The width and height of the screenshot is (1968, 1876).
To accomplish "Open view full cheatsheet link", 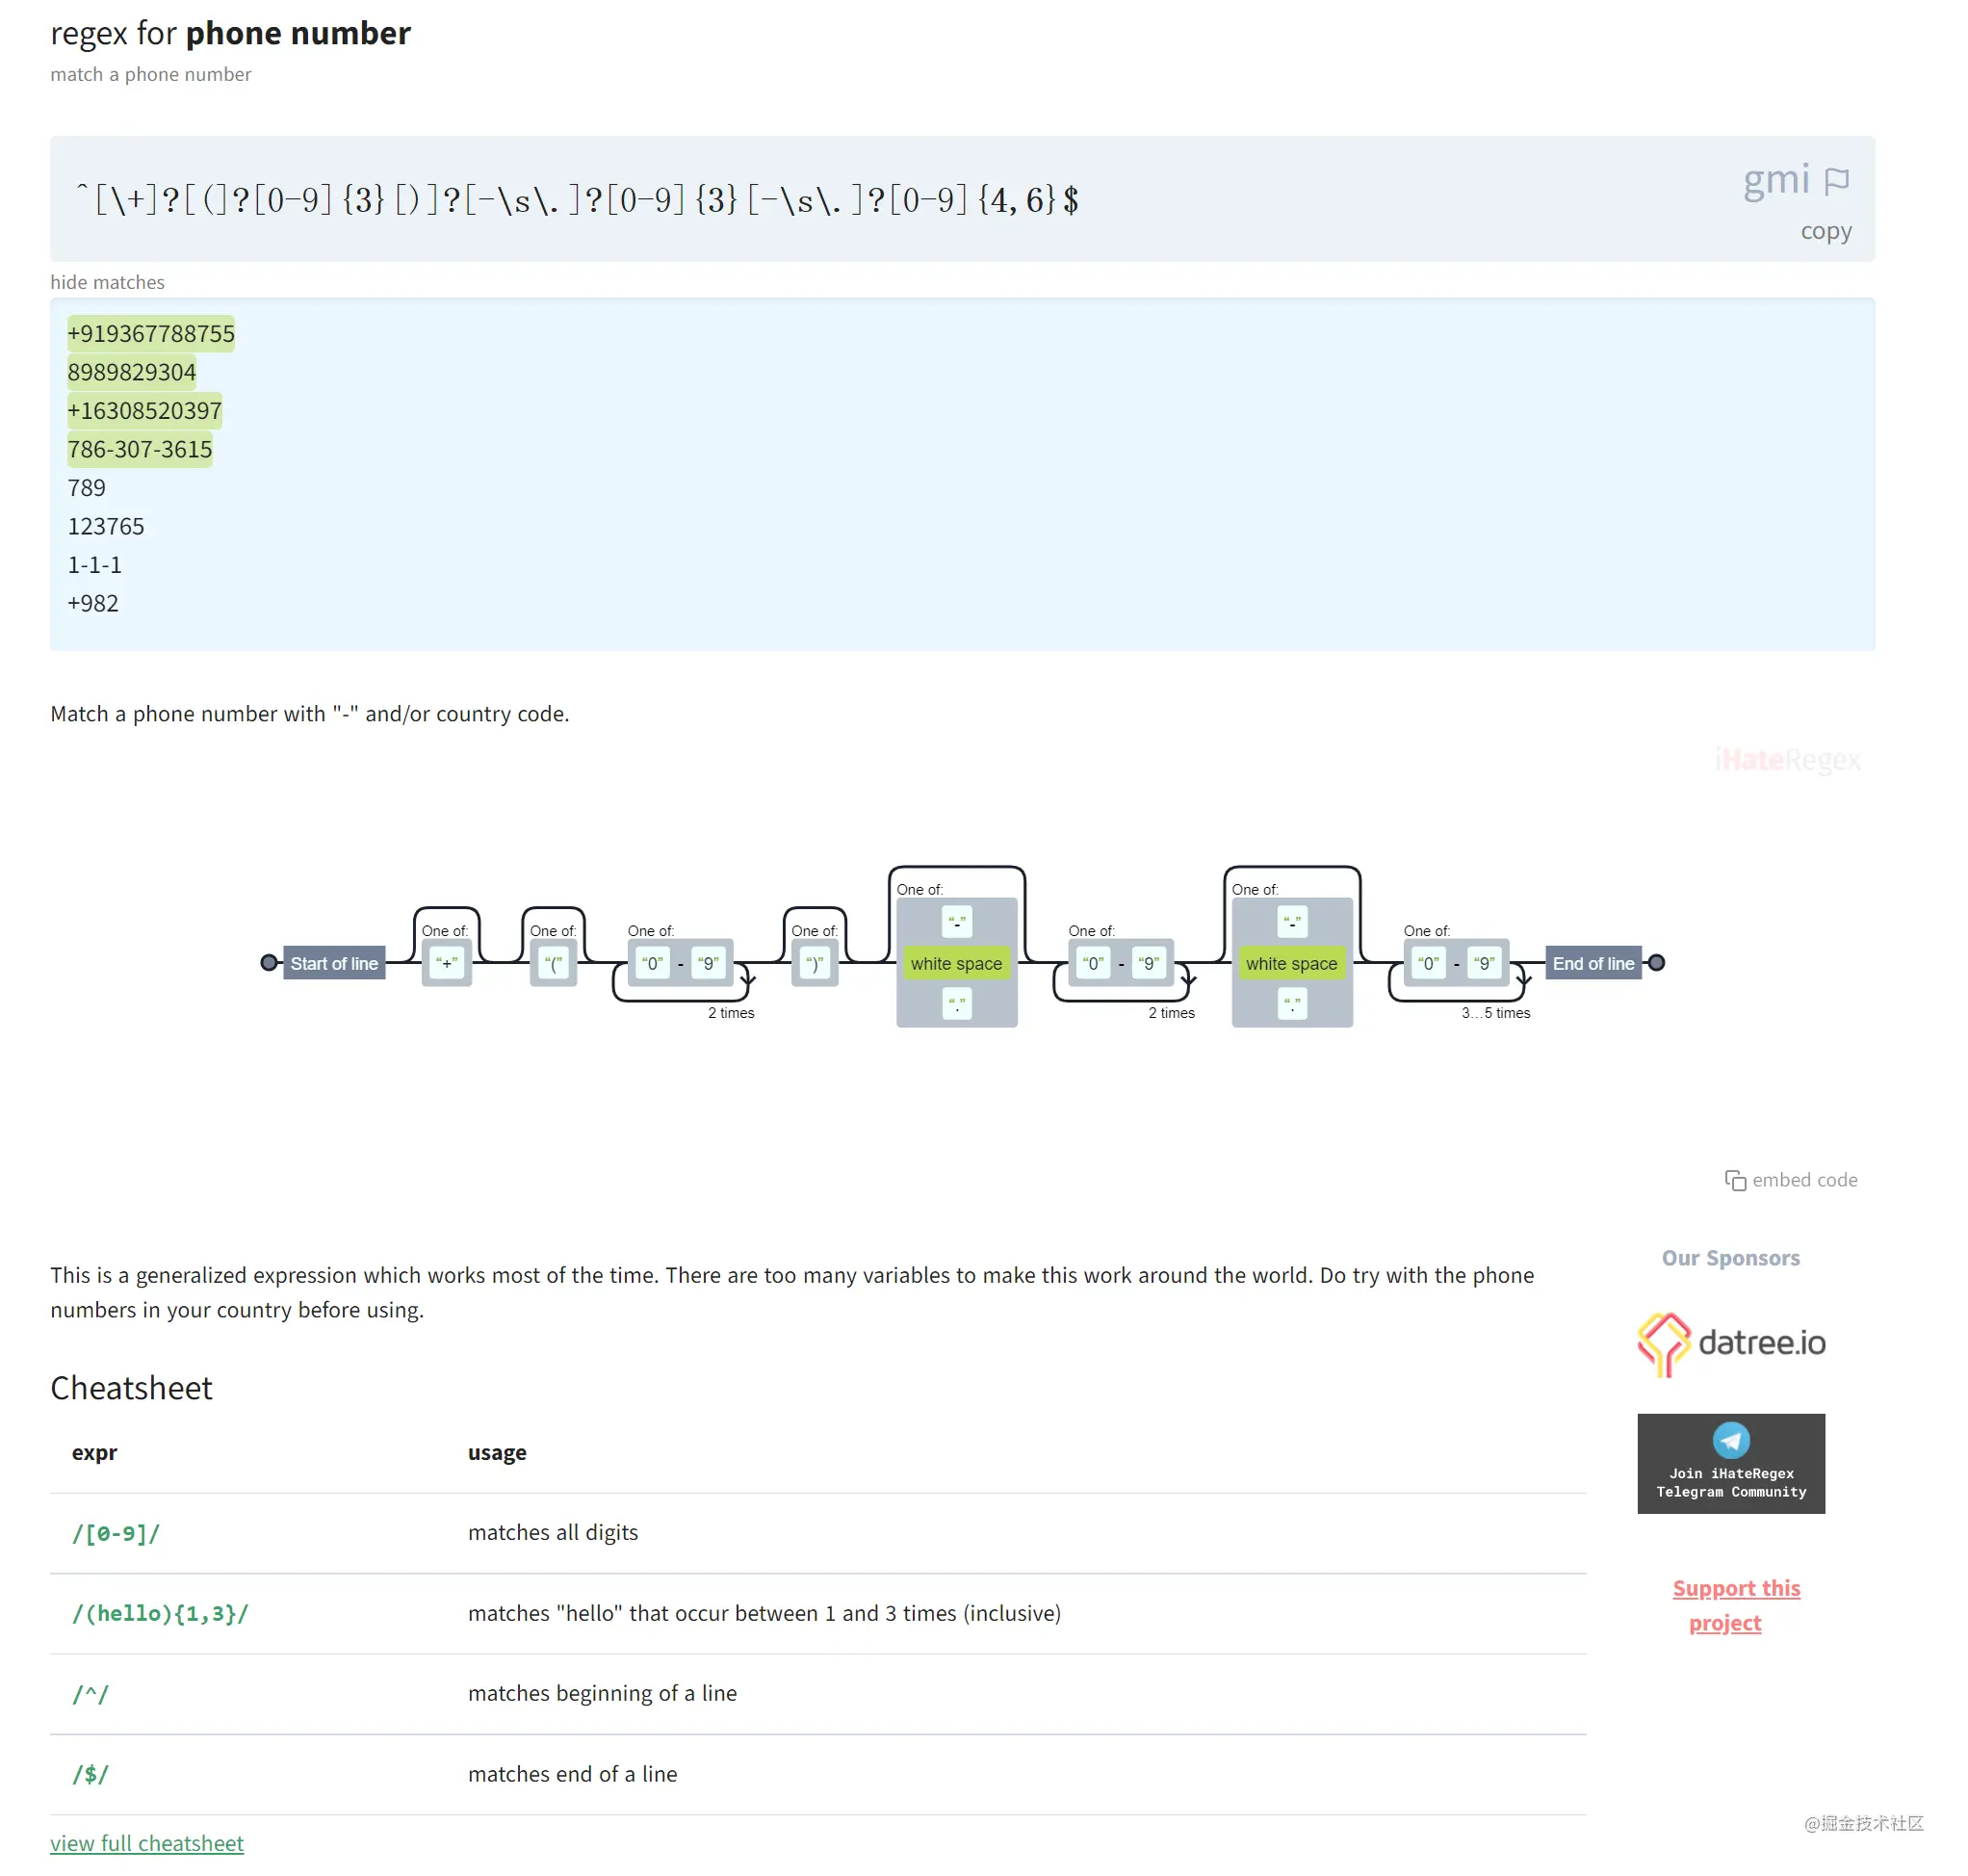I will pyautogui.click(x=147, y=1843).
